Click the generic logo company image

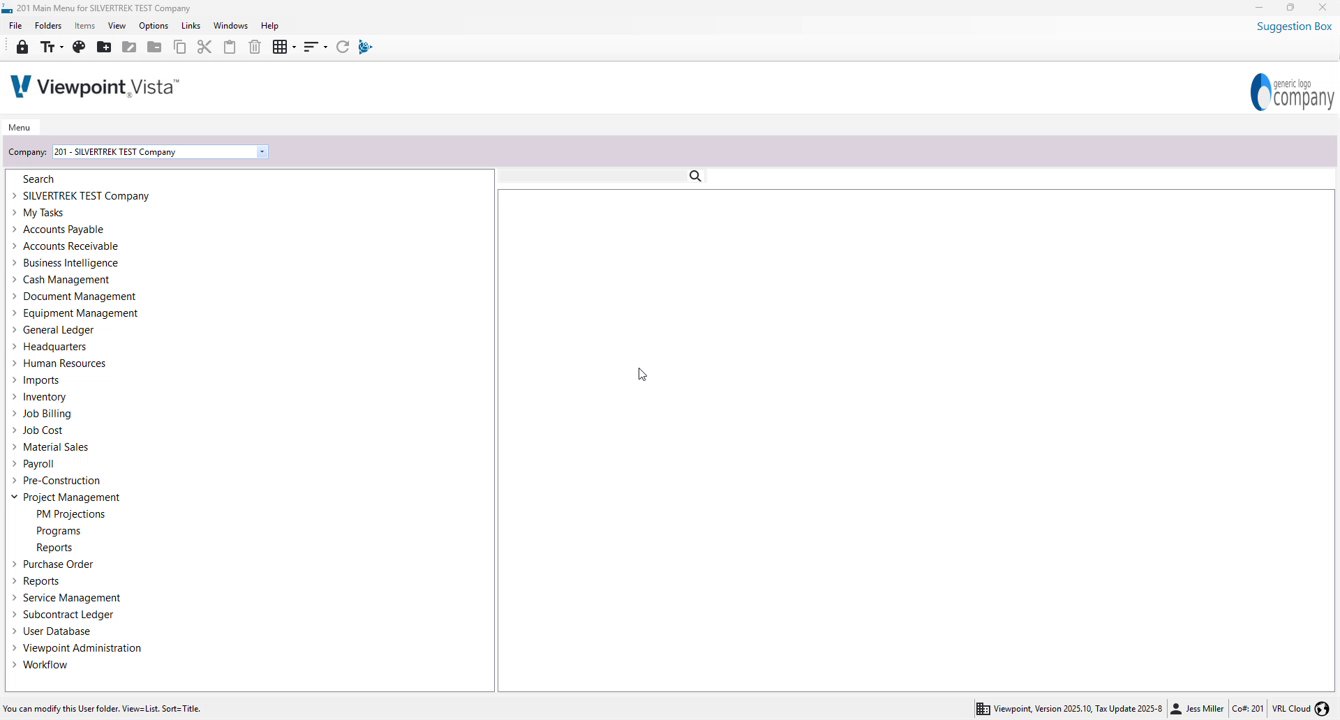[x=1292, y=92]
